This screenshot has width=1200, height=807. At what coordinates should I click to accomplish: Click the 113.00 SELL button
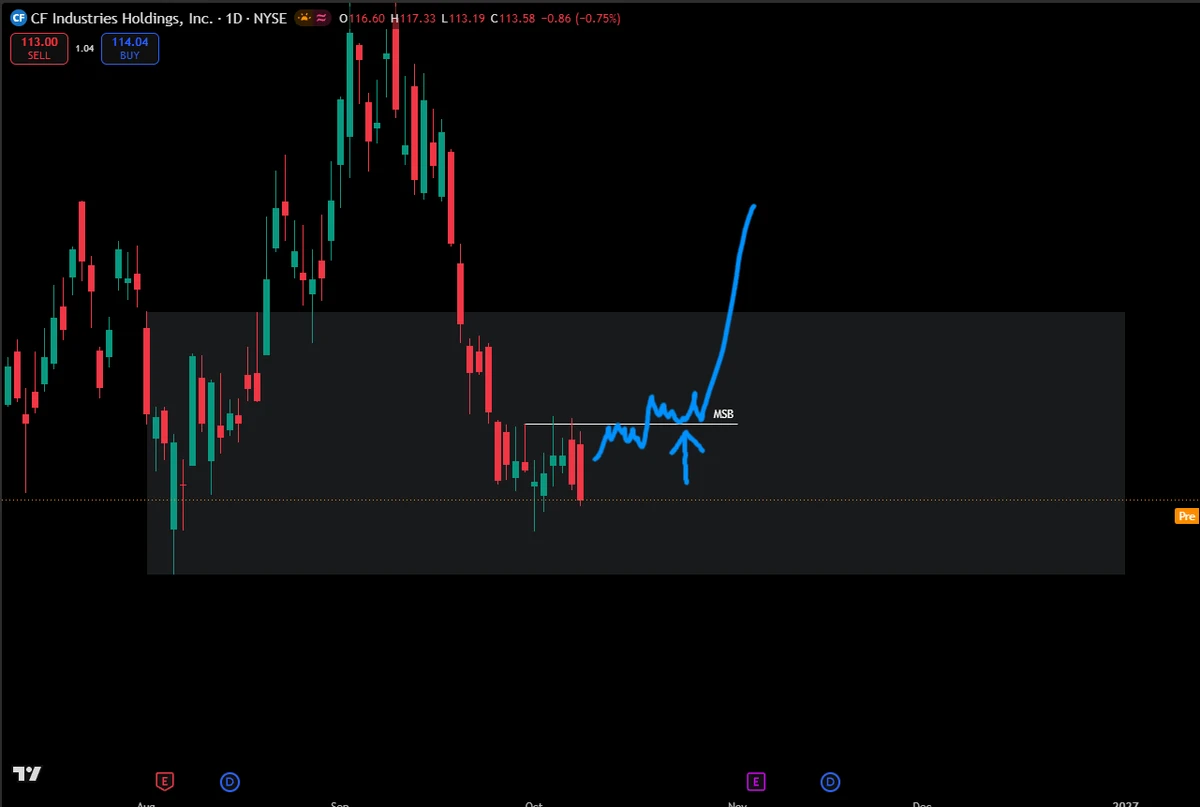click(x=39, y=48)
